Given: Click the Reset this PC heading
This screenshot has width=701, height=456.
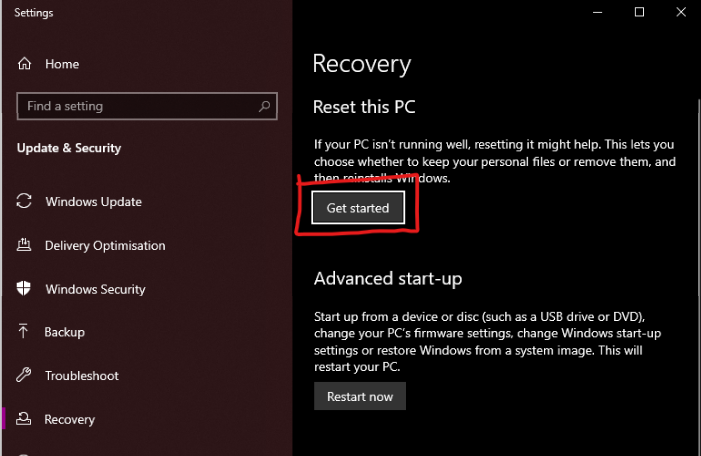Looking at the screenshot, I should tap(364, 107).
